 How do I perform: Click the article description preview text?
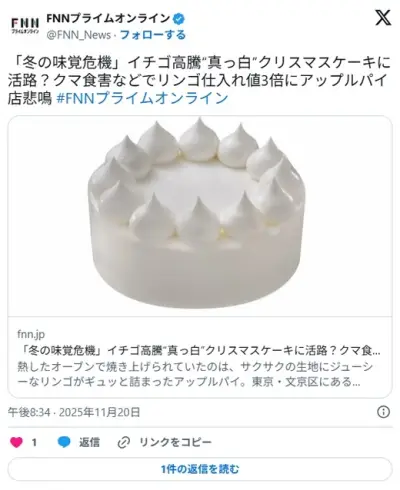click(x=195, y=374)
